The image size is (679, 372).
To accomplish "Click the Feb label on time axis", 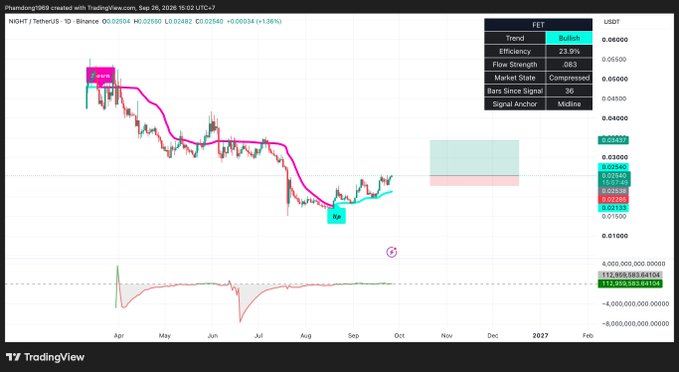I will (x=588, y=336).
